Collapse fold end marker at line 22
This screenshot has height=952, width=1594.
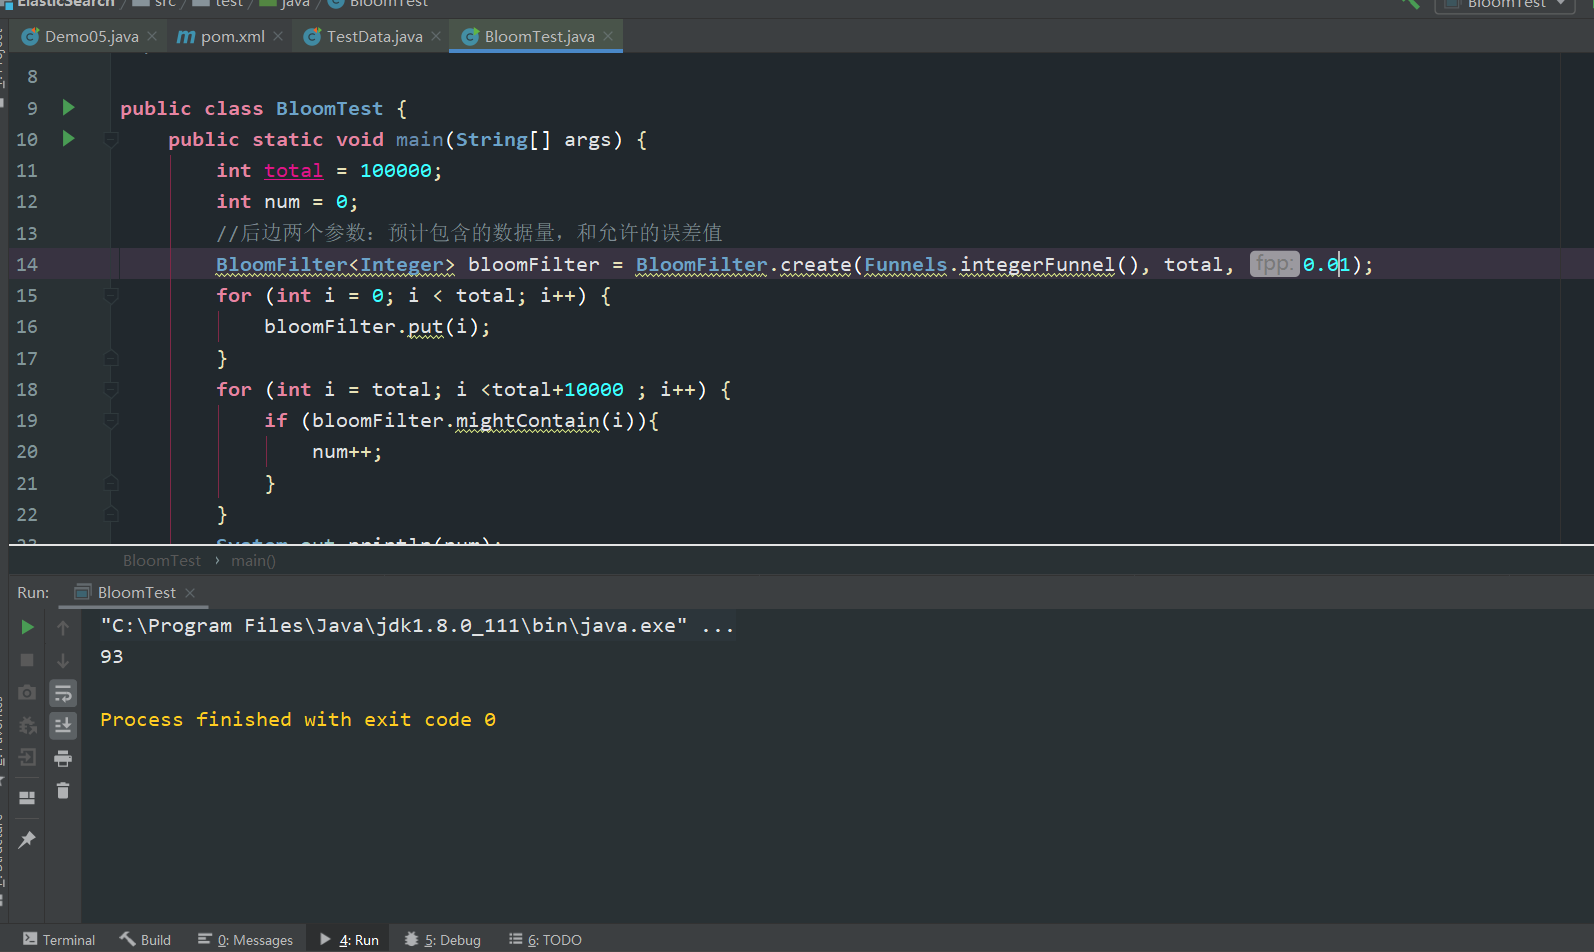[111, 514]
